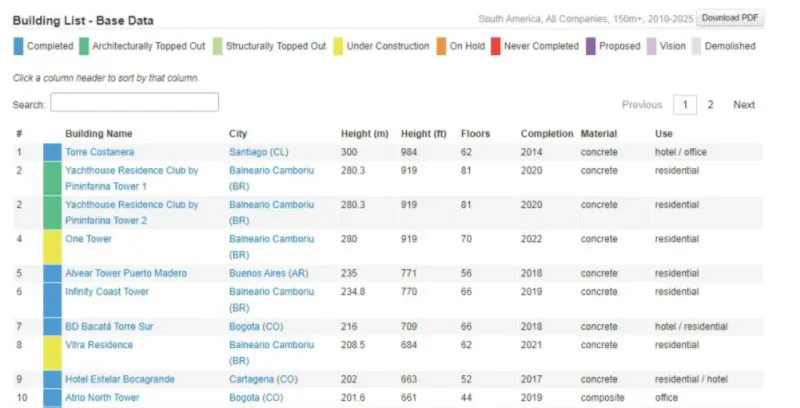Click Vitra Residence's yellow status color cell
800x408 pixels.
52,353
